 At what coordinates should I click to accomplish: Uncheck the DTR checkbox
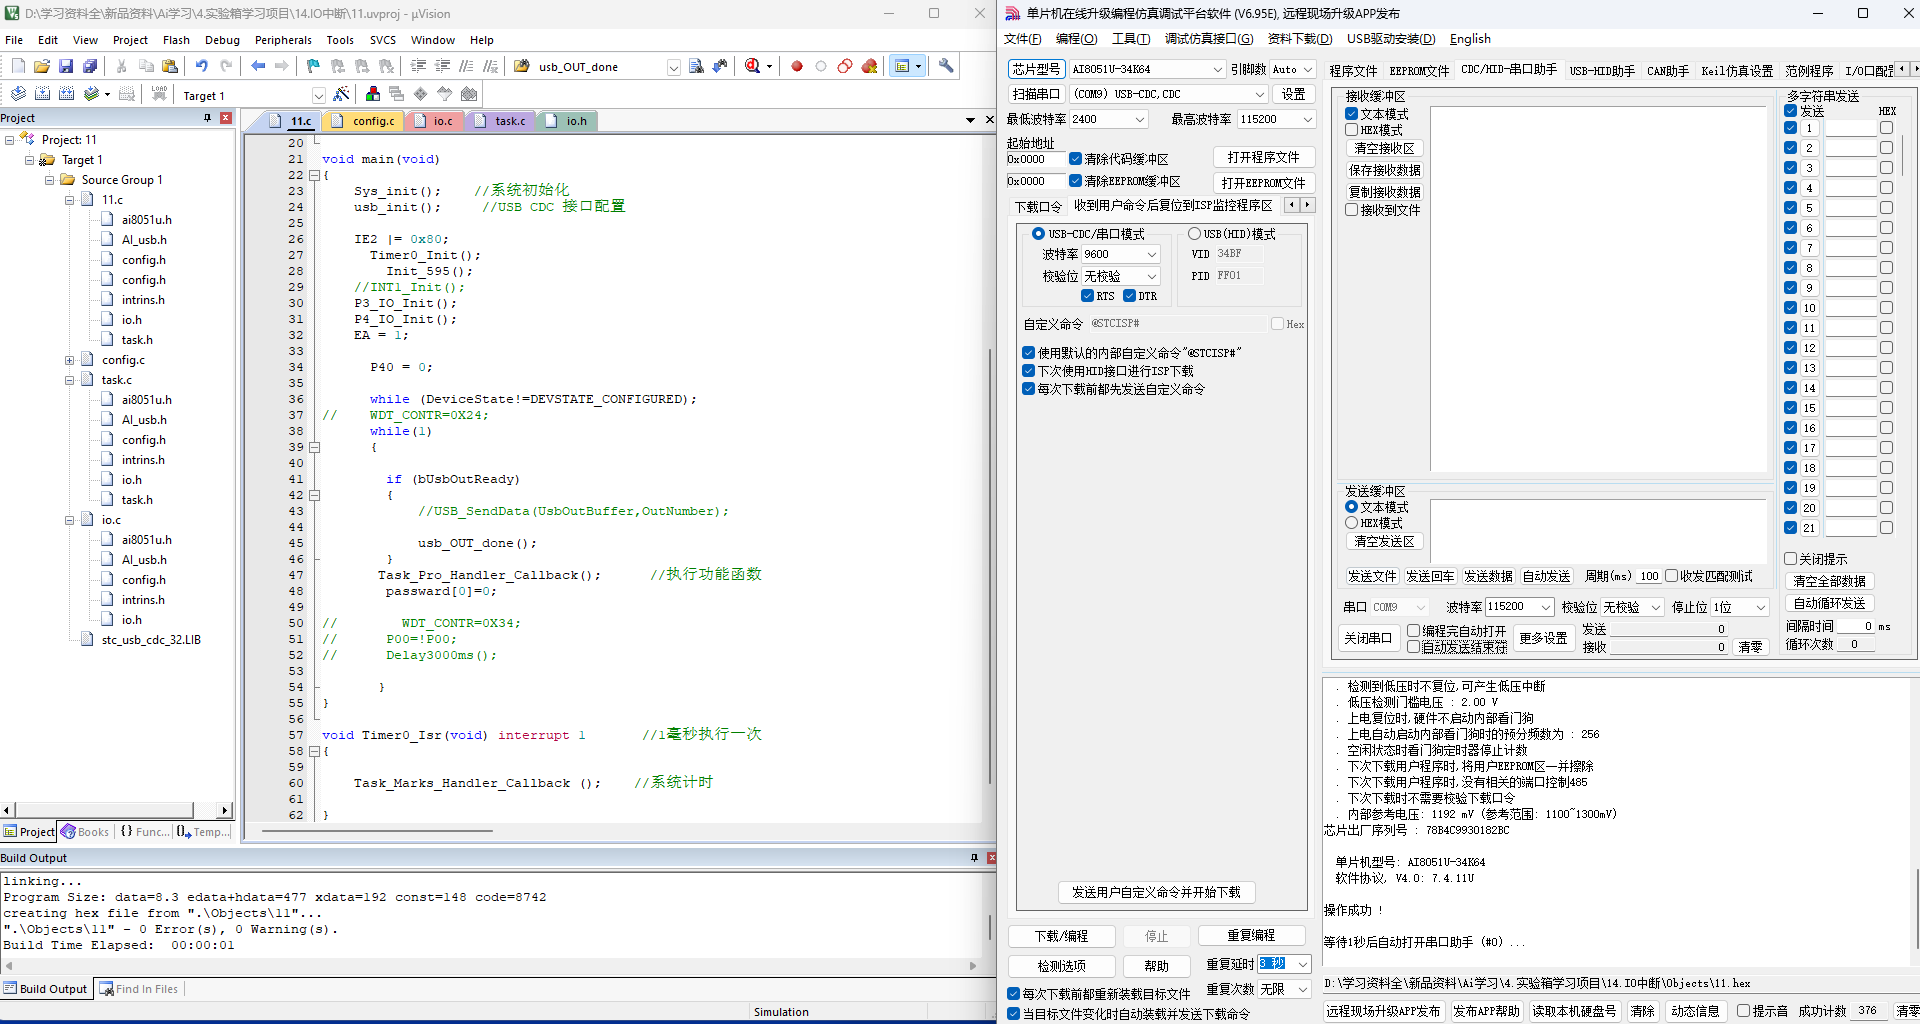(1129, 296)
